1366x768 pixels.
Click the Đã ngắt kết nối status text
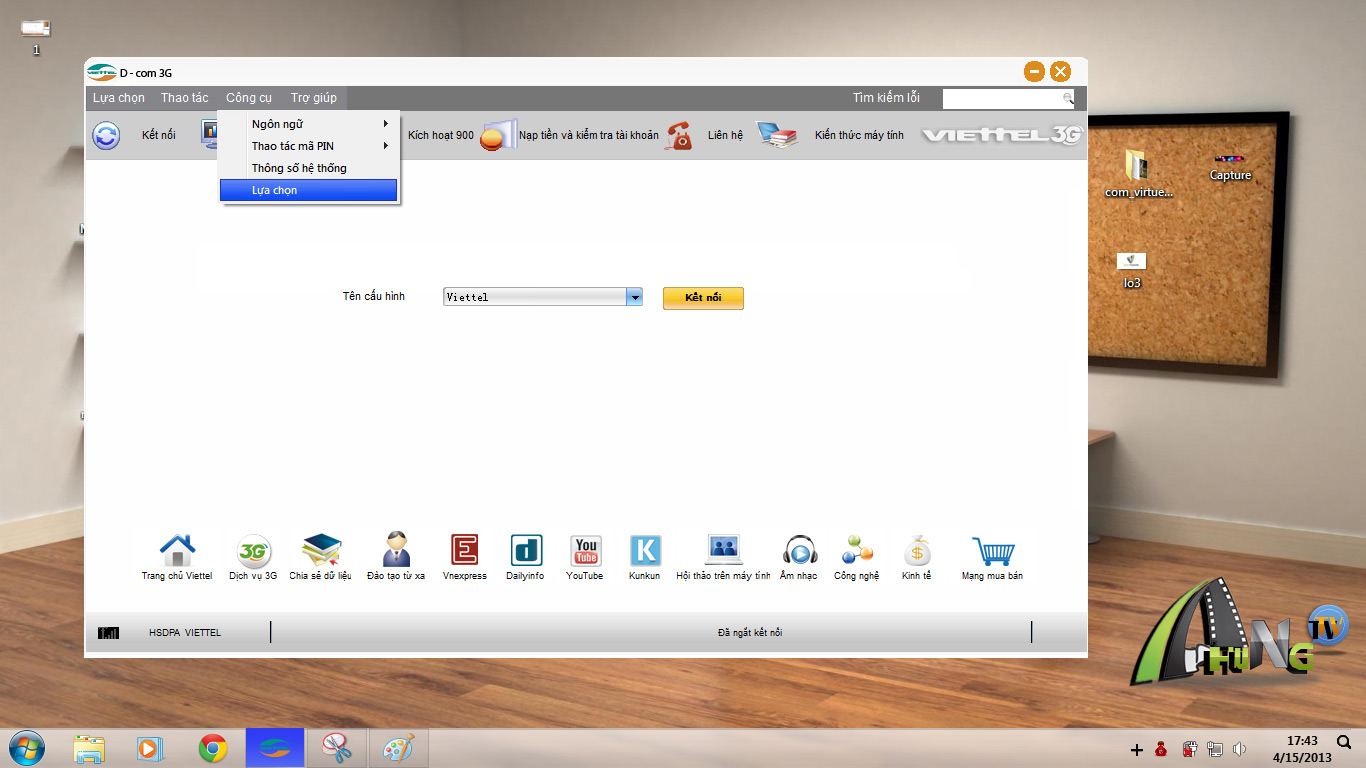(750, 633)
